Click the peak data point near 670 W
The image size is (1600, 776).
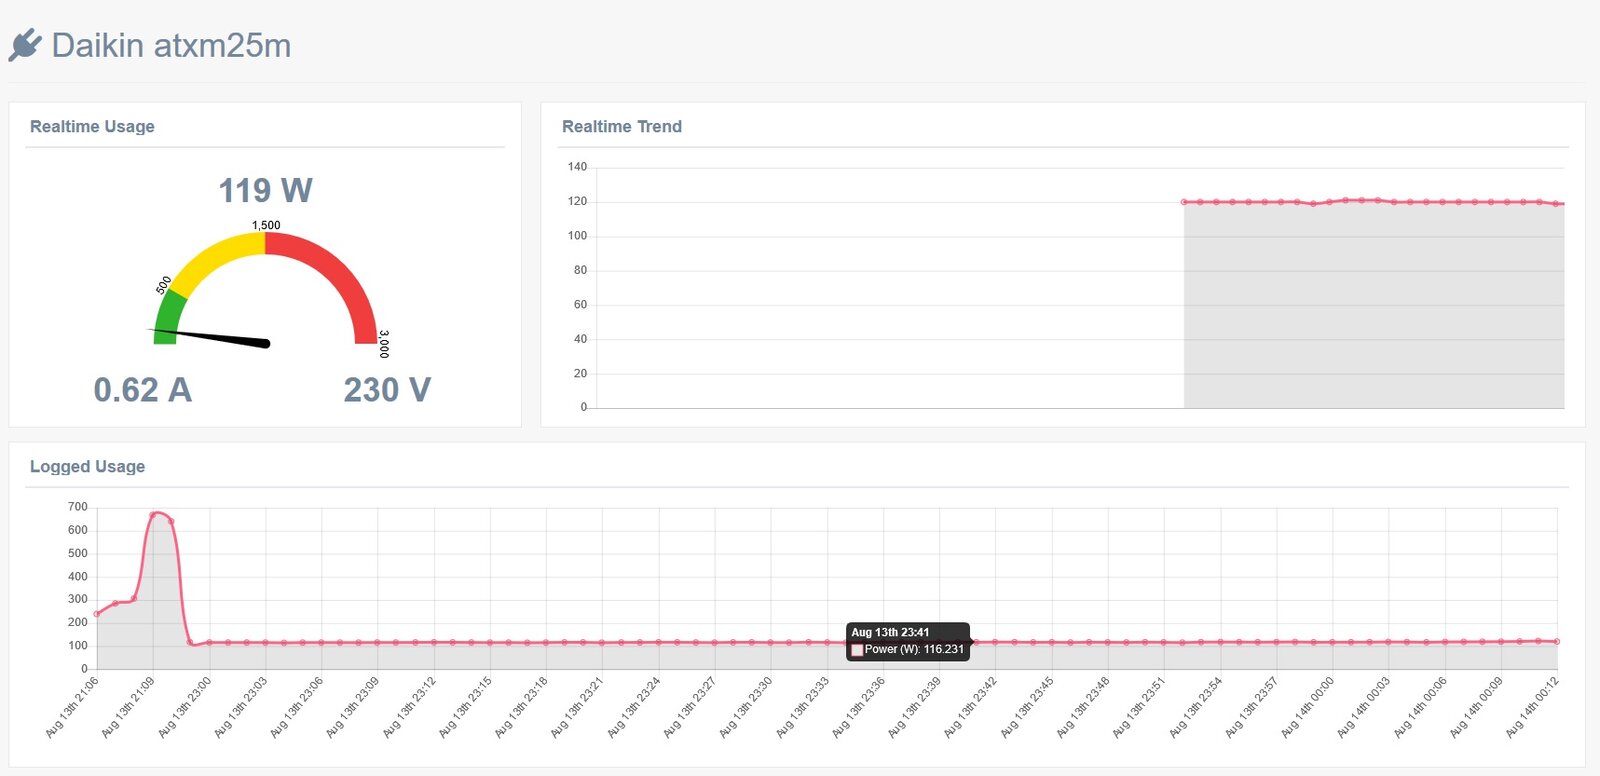click(153, 515)
